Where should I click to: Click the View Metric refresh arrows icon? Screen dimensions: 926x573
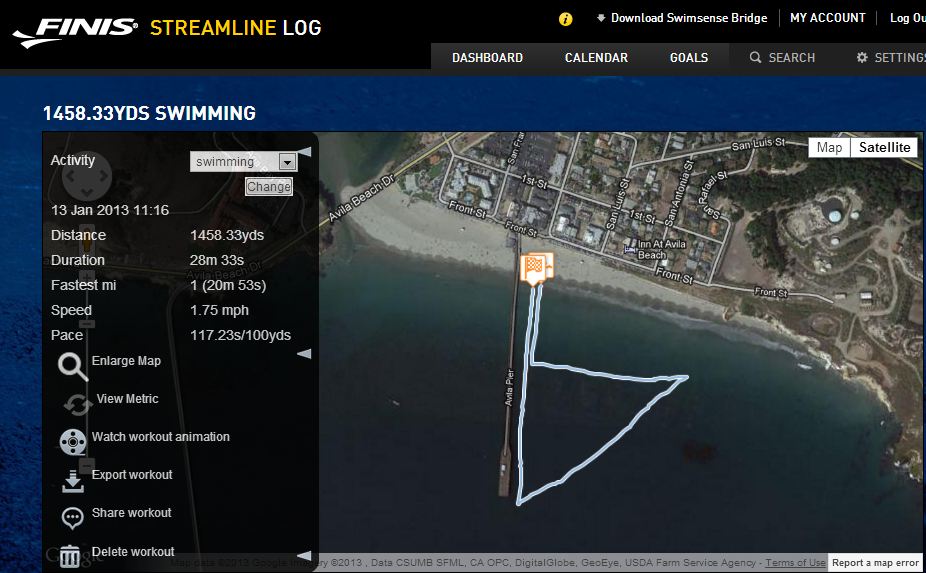pos(78,405)
